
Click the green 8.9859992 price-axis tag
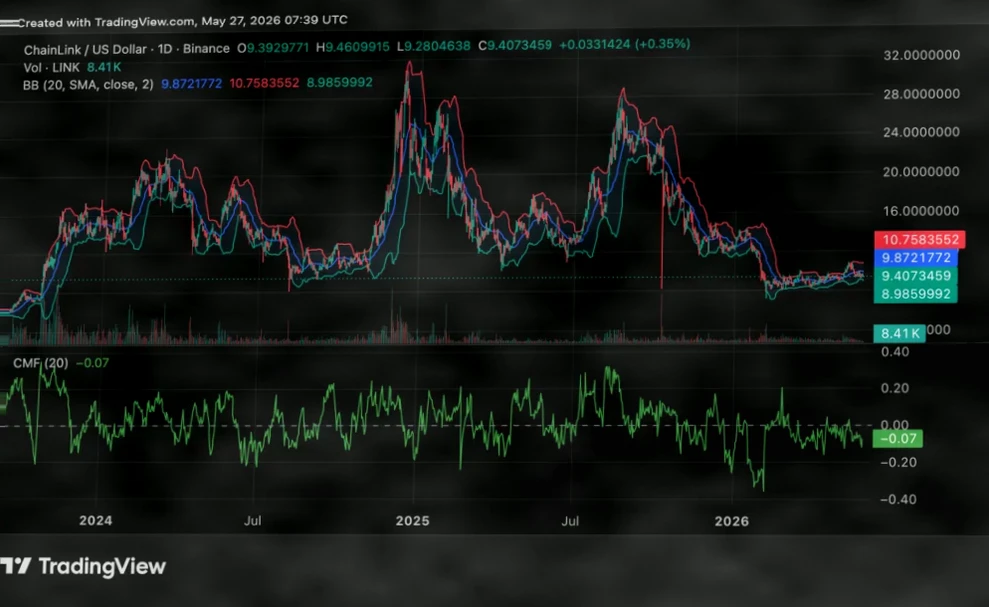(x=916, y=294)
